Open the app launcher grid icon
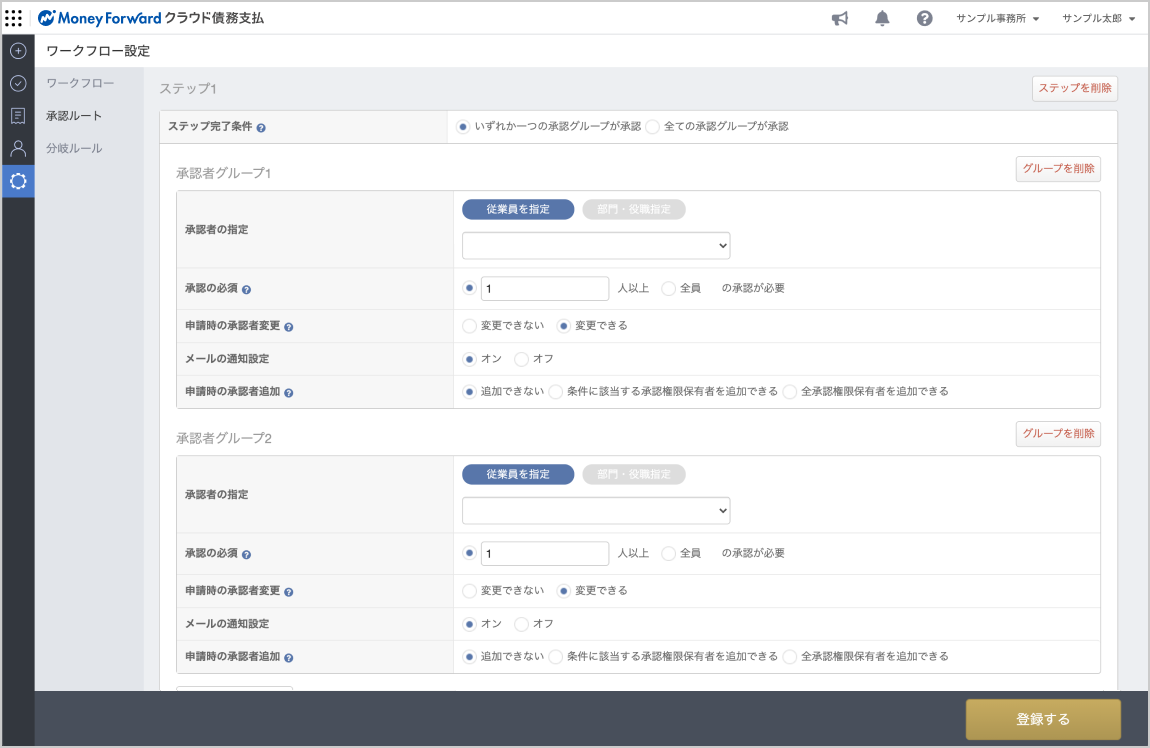Screen dimensions: 1150x748 pos(14,18)
